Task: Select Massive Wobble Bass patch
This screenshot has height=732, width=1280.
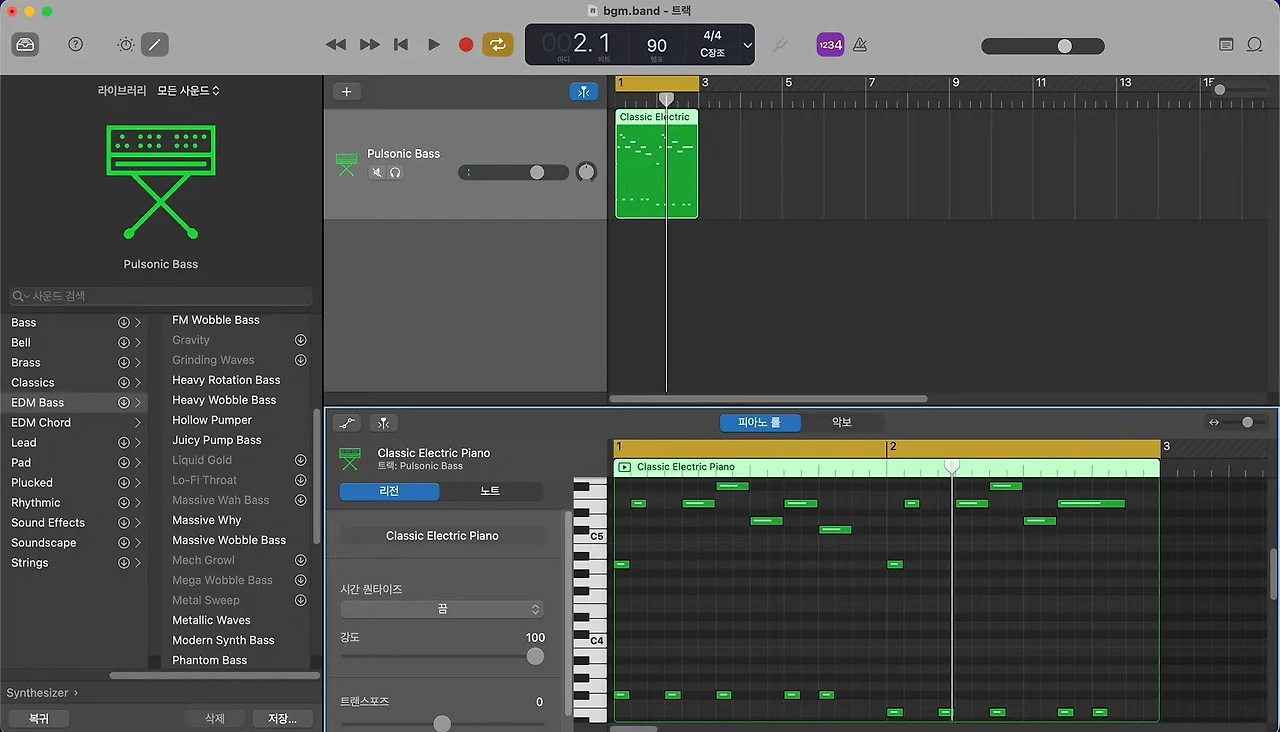Action: coord(229,540)
